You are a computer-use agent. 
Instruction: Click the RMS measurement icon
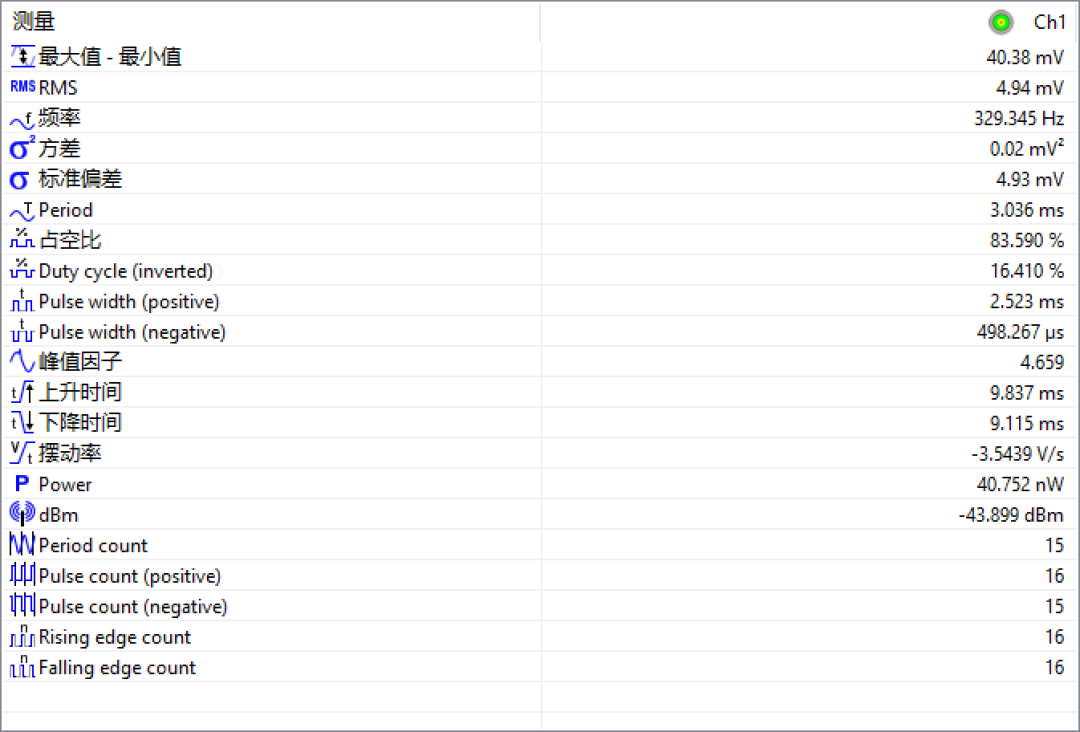pyautogui.click(x=22, y=87)
